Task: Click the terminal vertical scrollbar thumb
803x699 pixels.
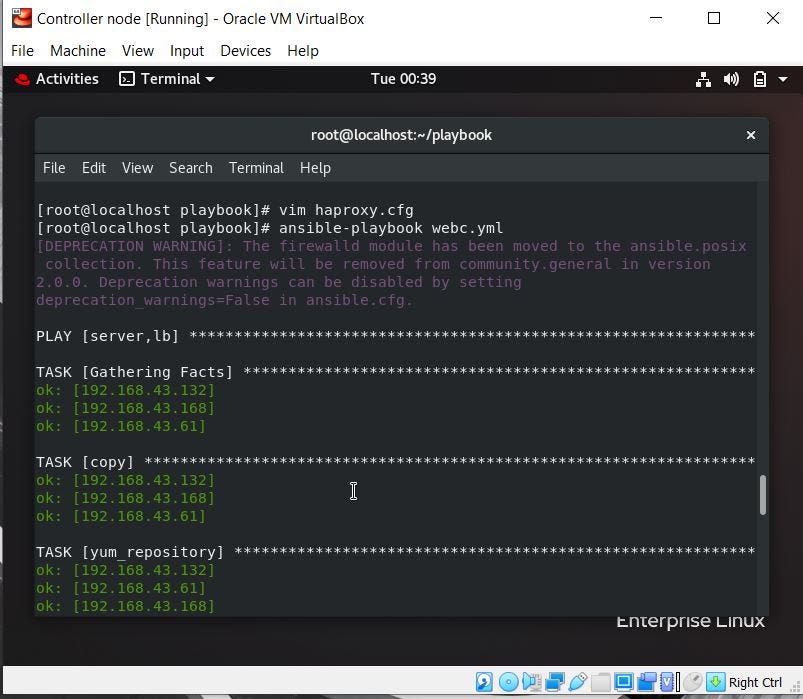Action: (763, 494)
